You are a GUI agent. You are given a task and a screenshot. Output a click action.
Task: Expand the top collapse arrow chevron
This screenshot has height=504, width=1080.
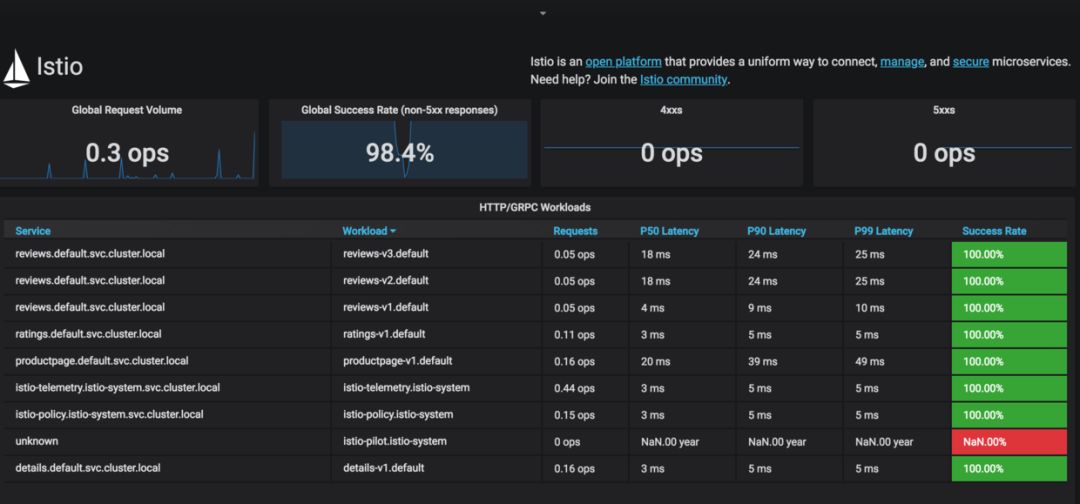(543, 13)
